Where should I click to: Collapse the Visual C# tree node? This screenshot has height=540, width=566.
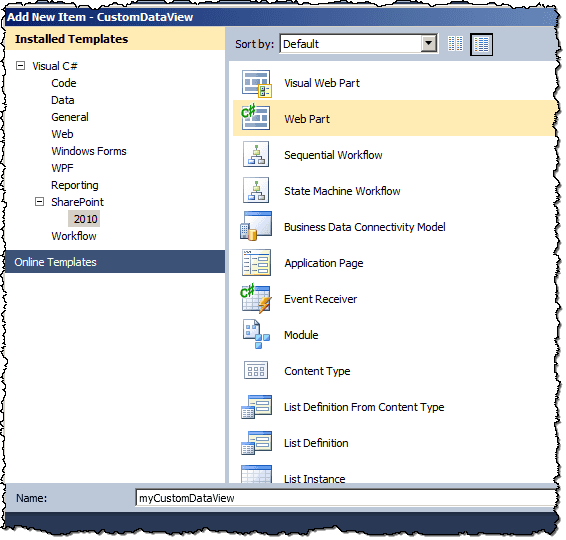point(21,66)
